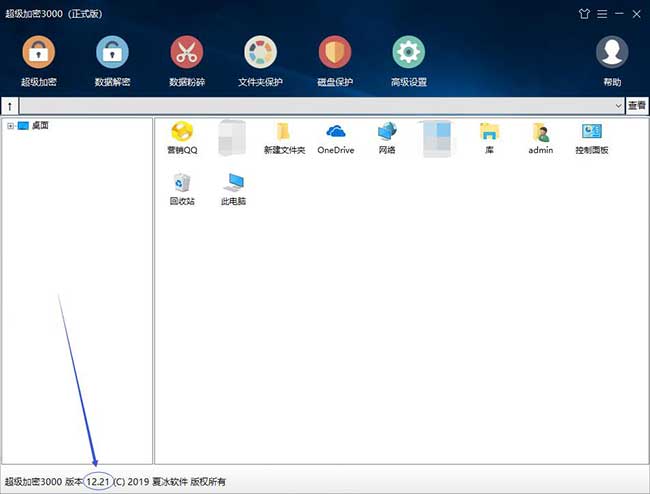Minimize the 超级加密3000 window
This screenshot has width=650, height=494.
[619, 14]
